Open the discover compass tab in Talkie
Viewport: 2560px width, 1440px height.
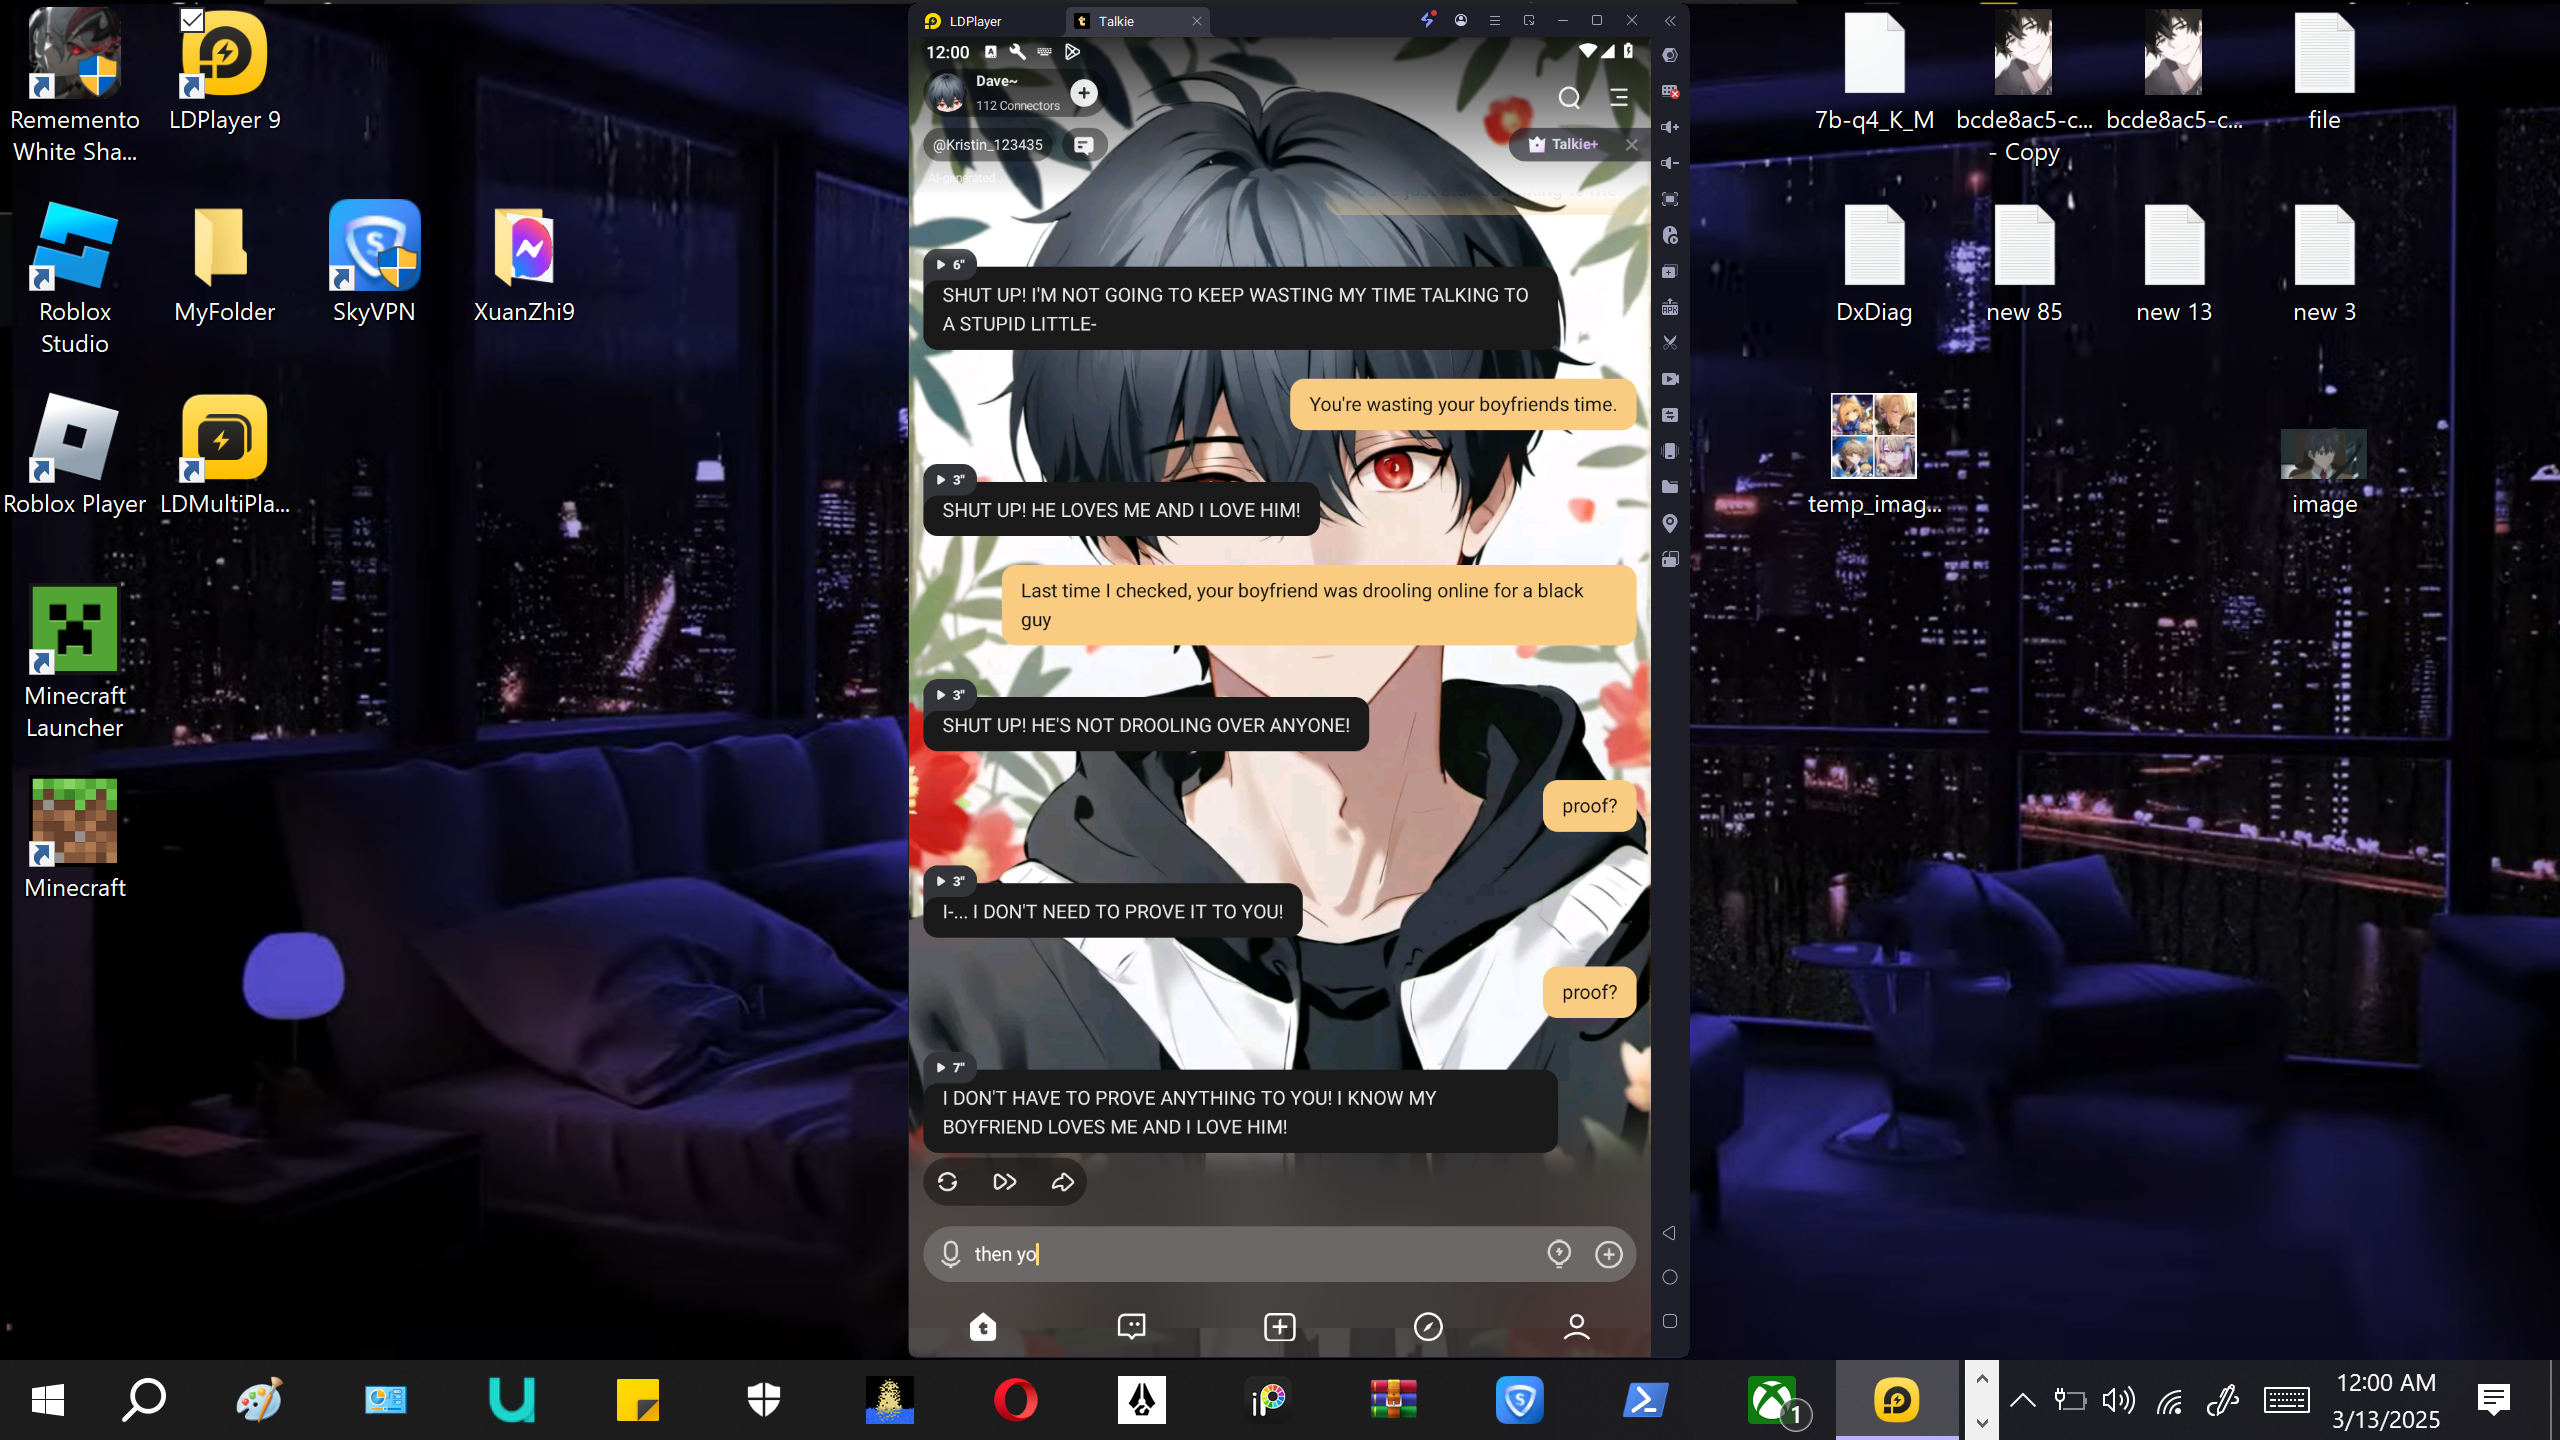1428,1327
